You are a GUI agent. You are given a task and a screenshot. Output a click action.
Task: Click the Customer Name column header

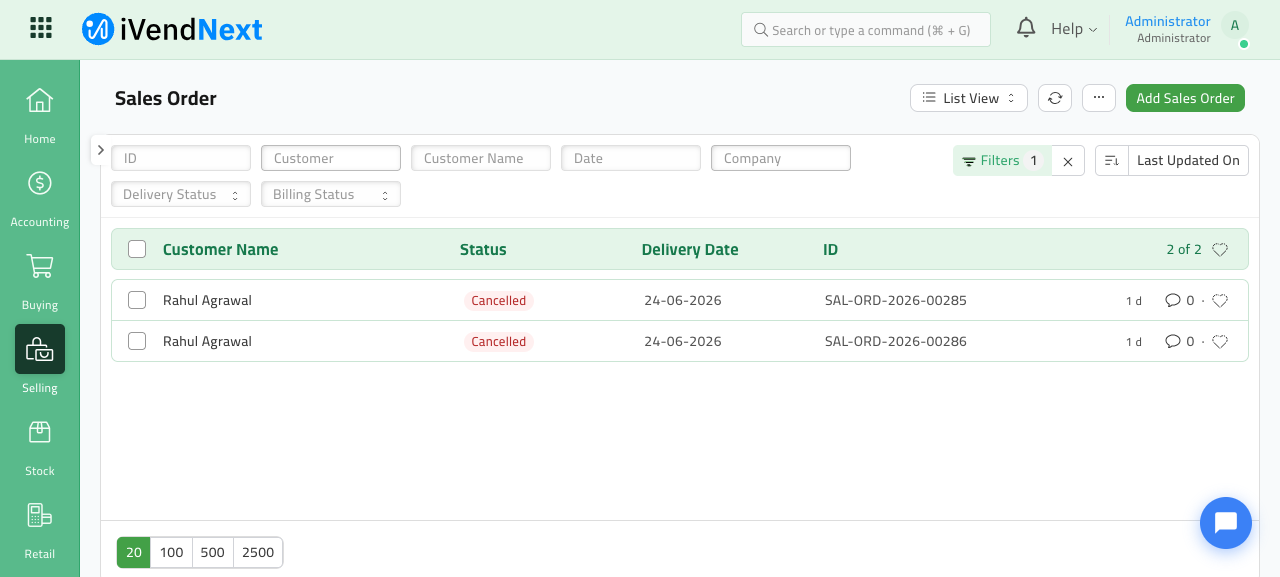221,250
